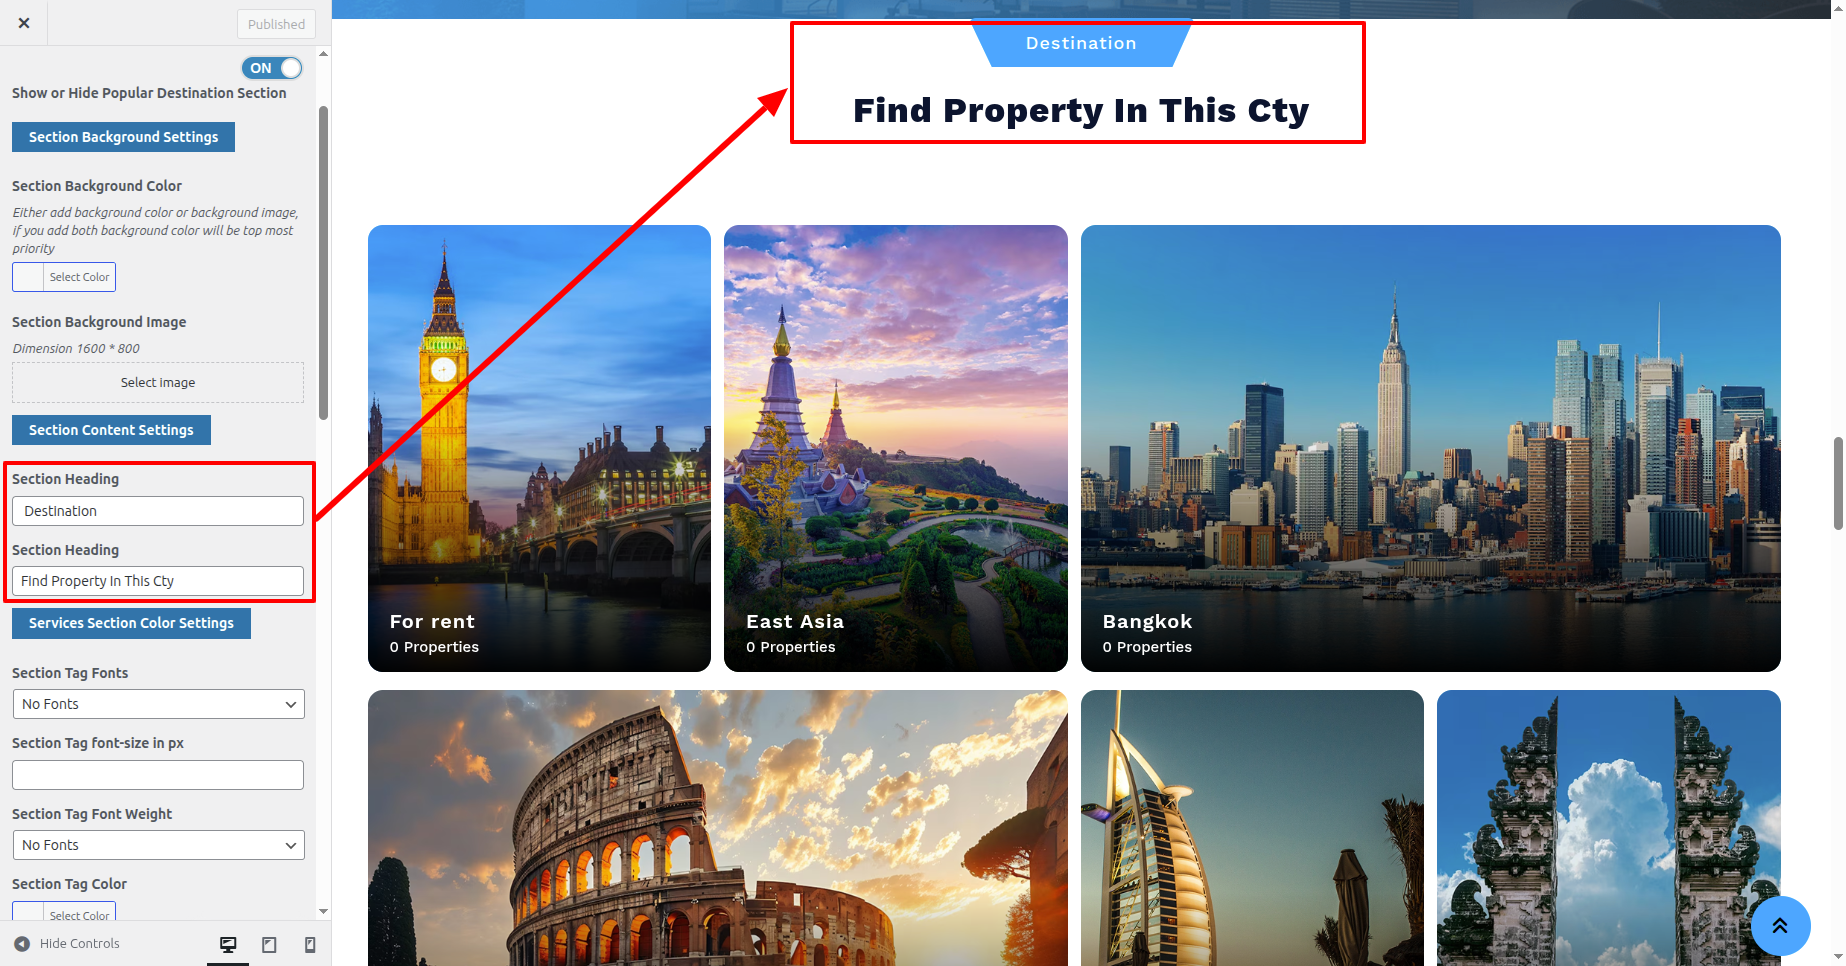This screenshot has height=966, width=1846.
Task: Open Section Background Settings tab
Action: 123,137
